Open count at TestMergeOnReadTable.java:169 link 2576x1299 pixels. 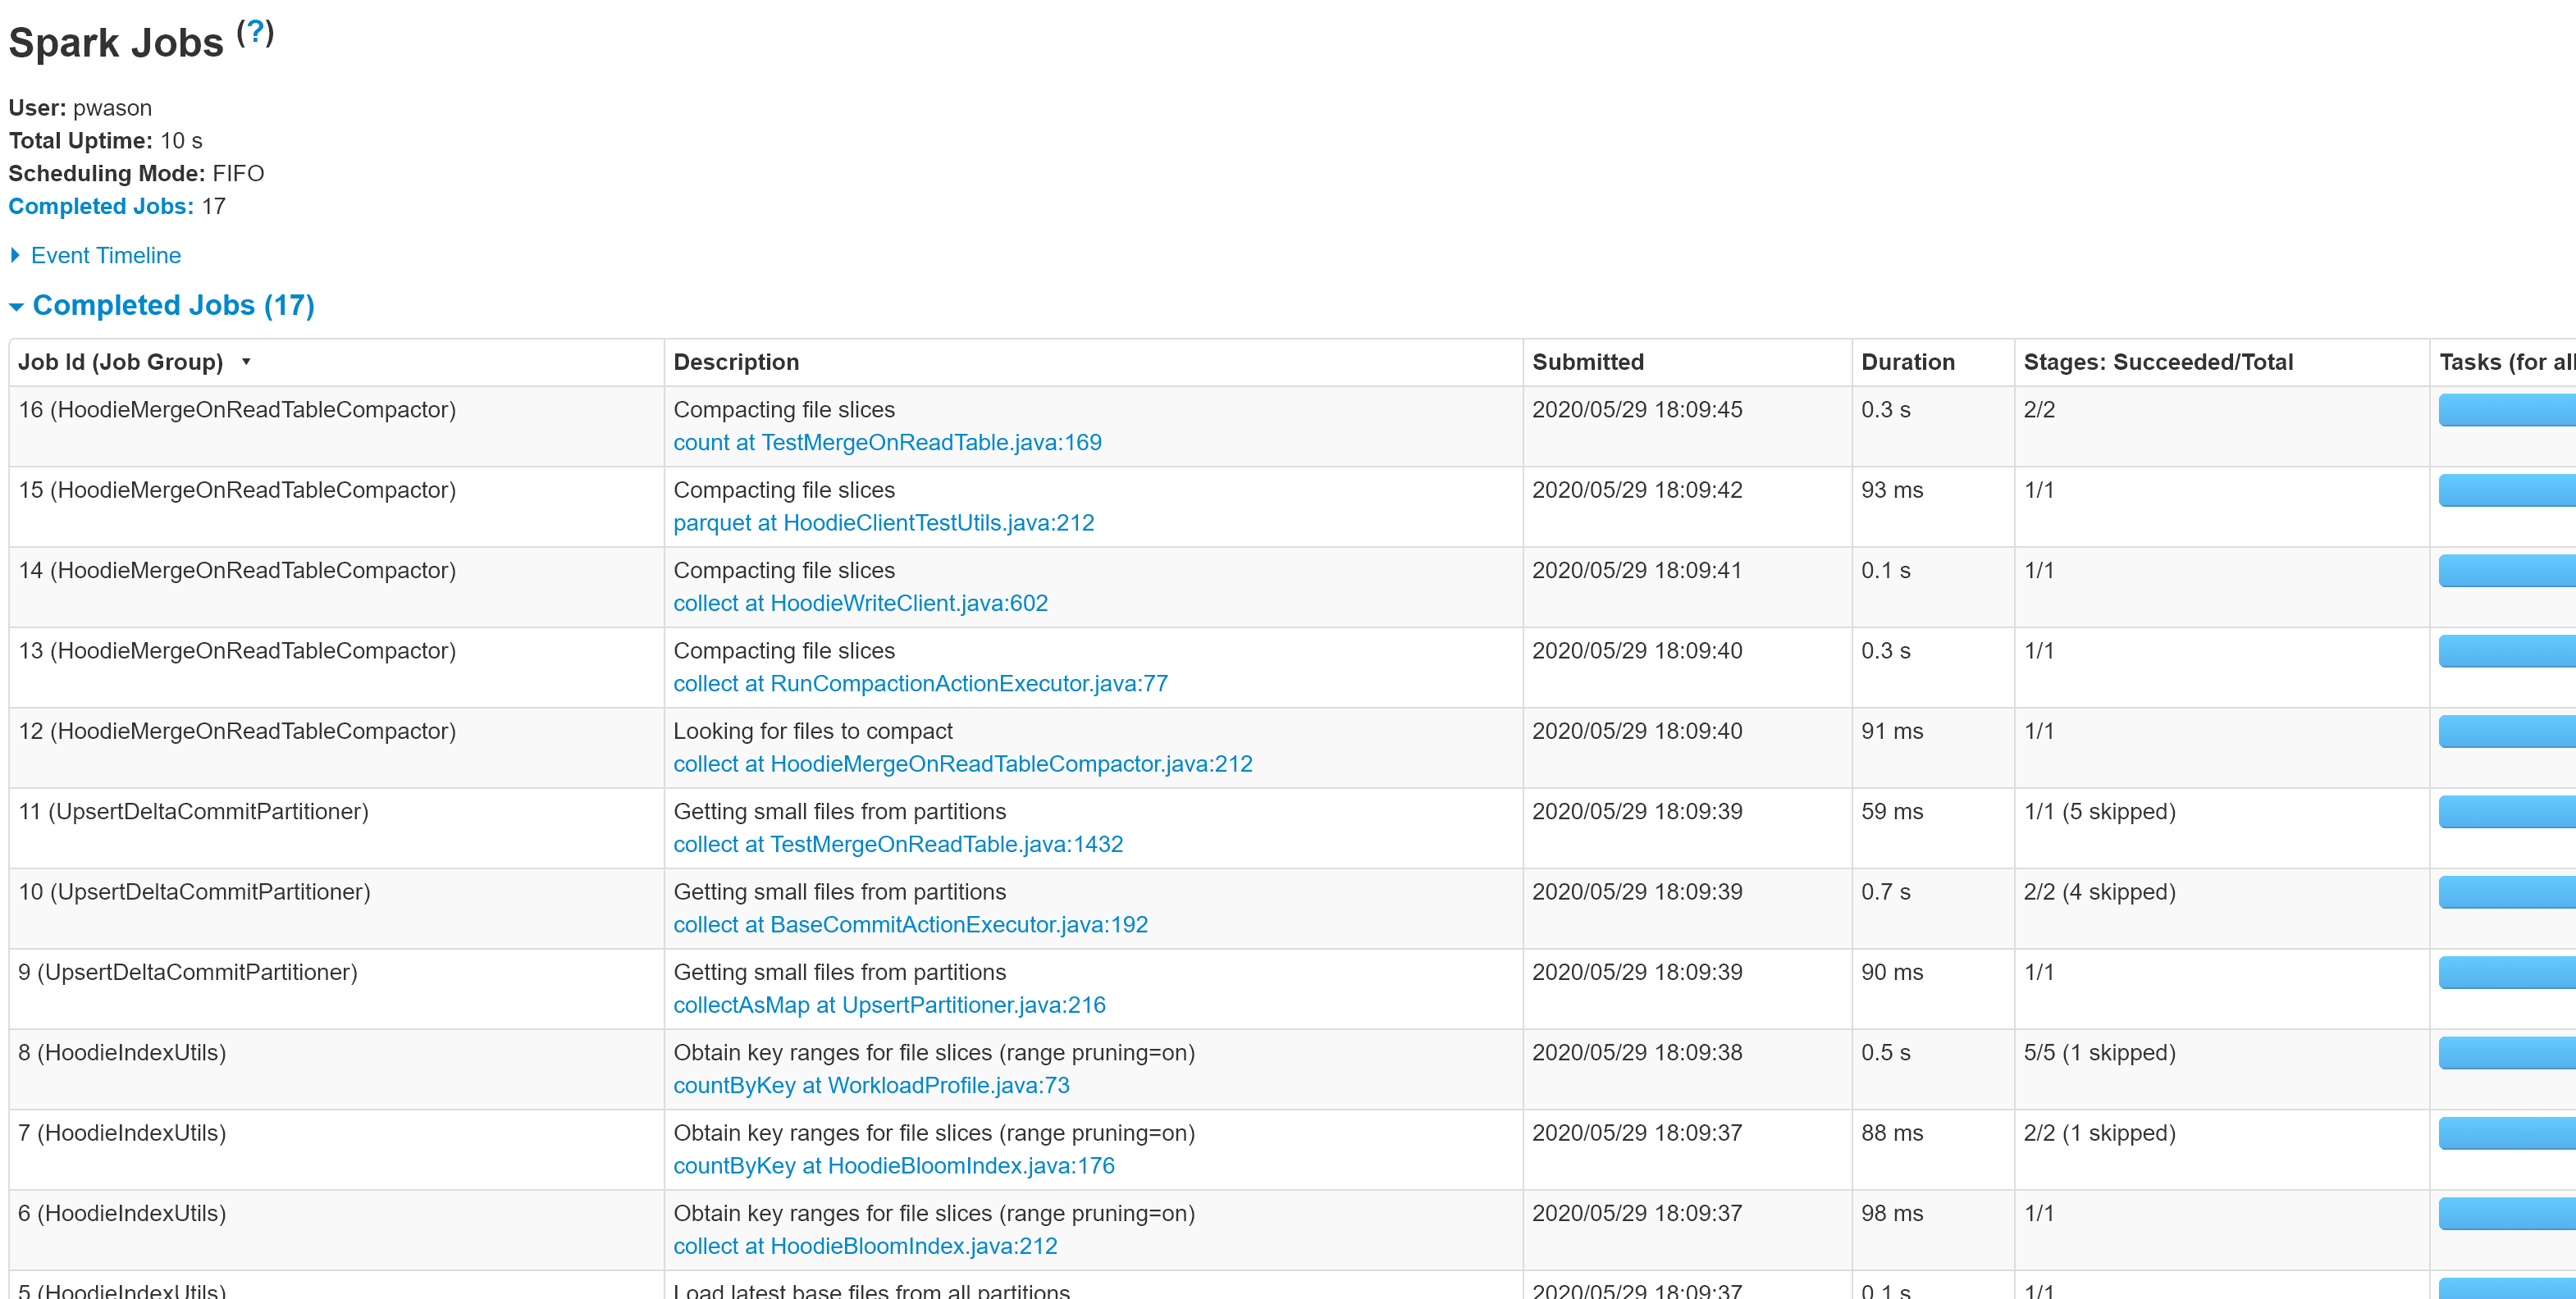click(x=886, y=442)
